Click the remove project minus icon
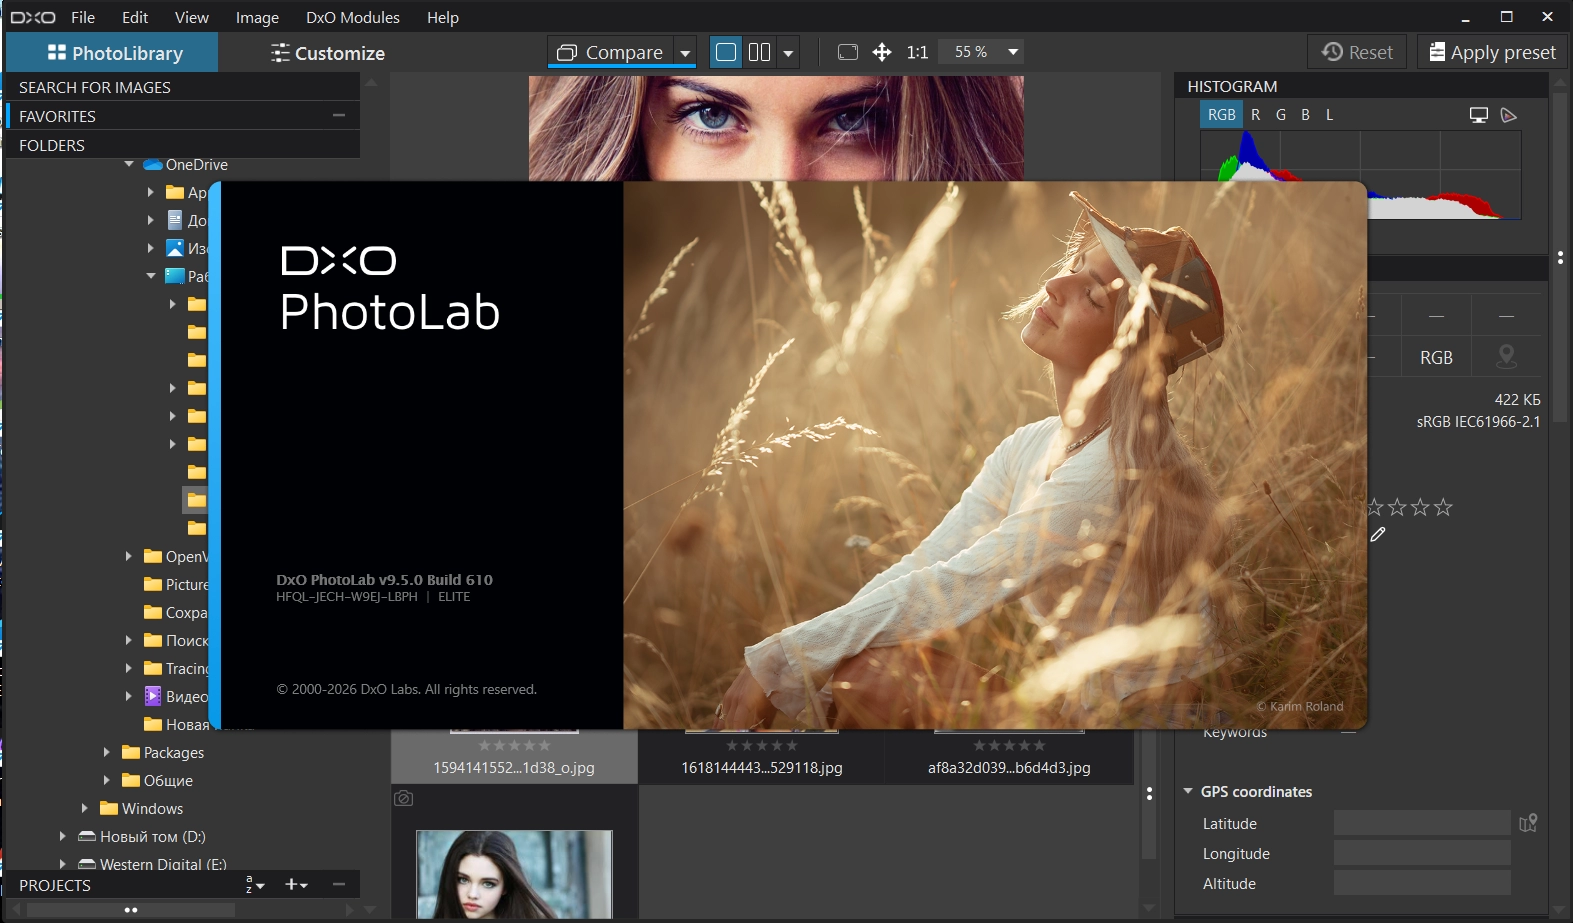 [339, 884]
